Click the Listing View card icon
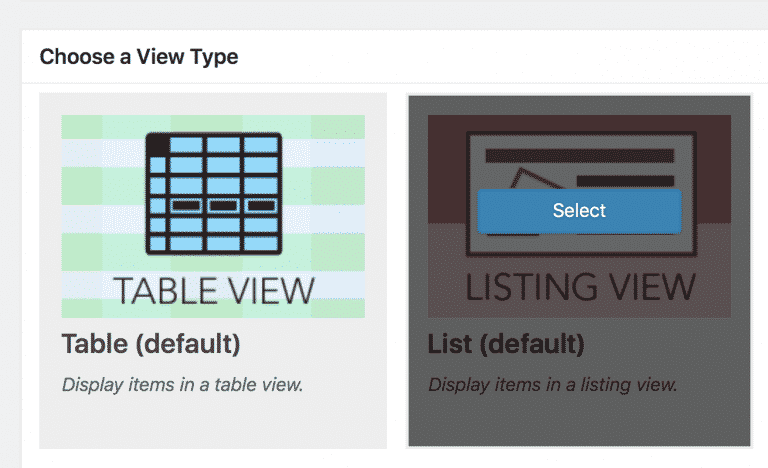The width and height of the screenshot is (768, 468). [x=581, y=194]
